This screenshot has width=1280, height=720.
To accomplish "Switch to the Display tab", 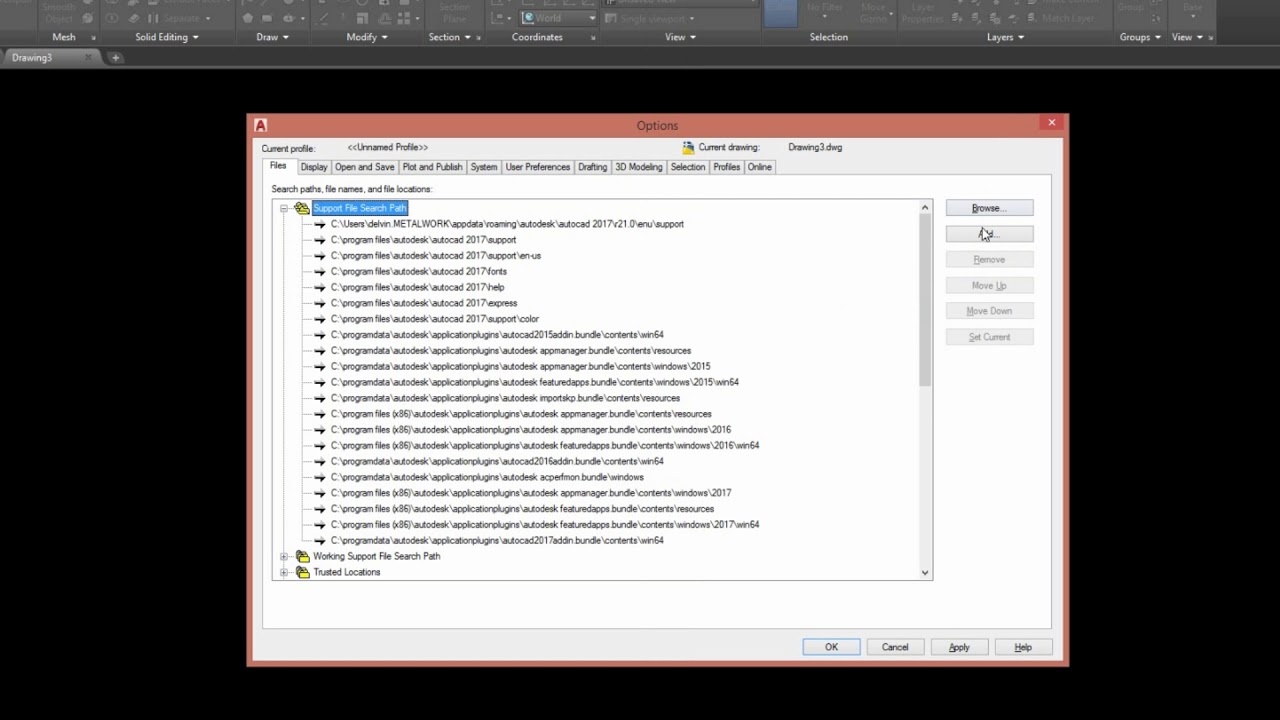I will (x=314, y=167).
